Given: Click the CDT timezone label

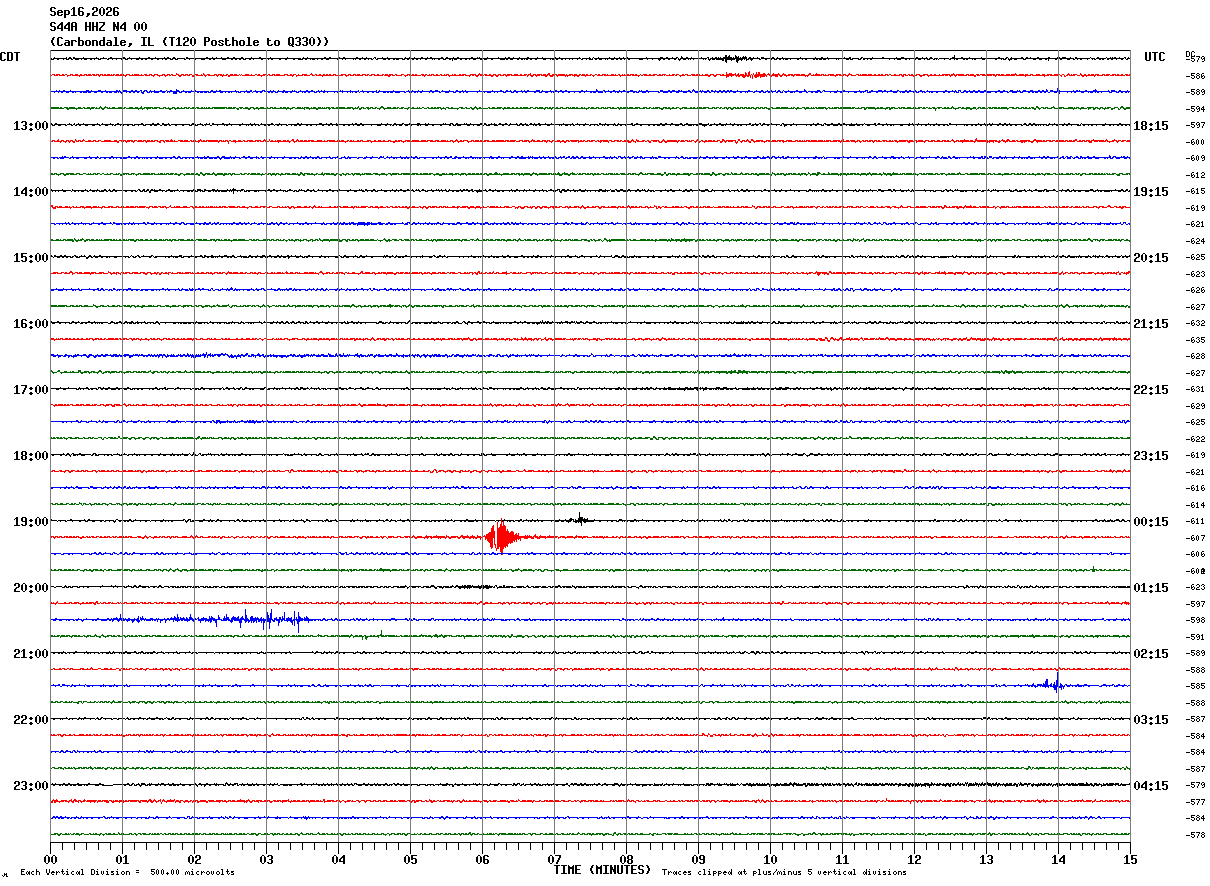Looking at the screenshot, I should click(11, 57).
